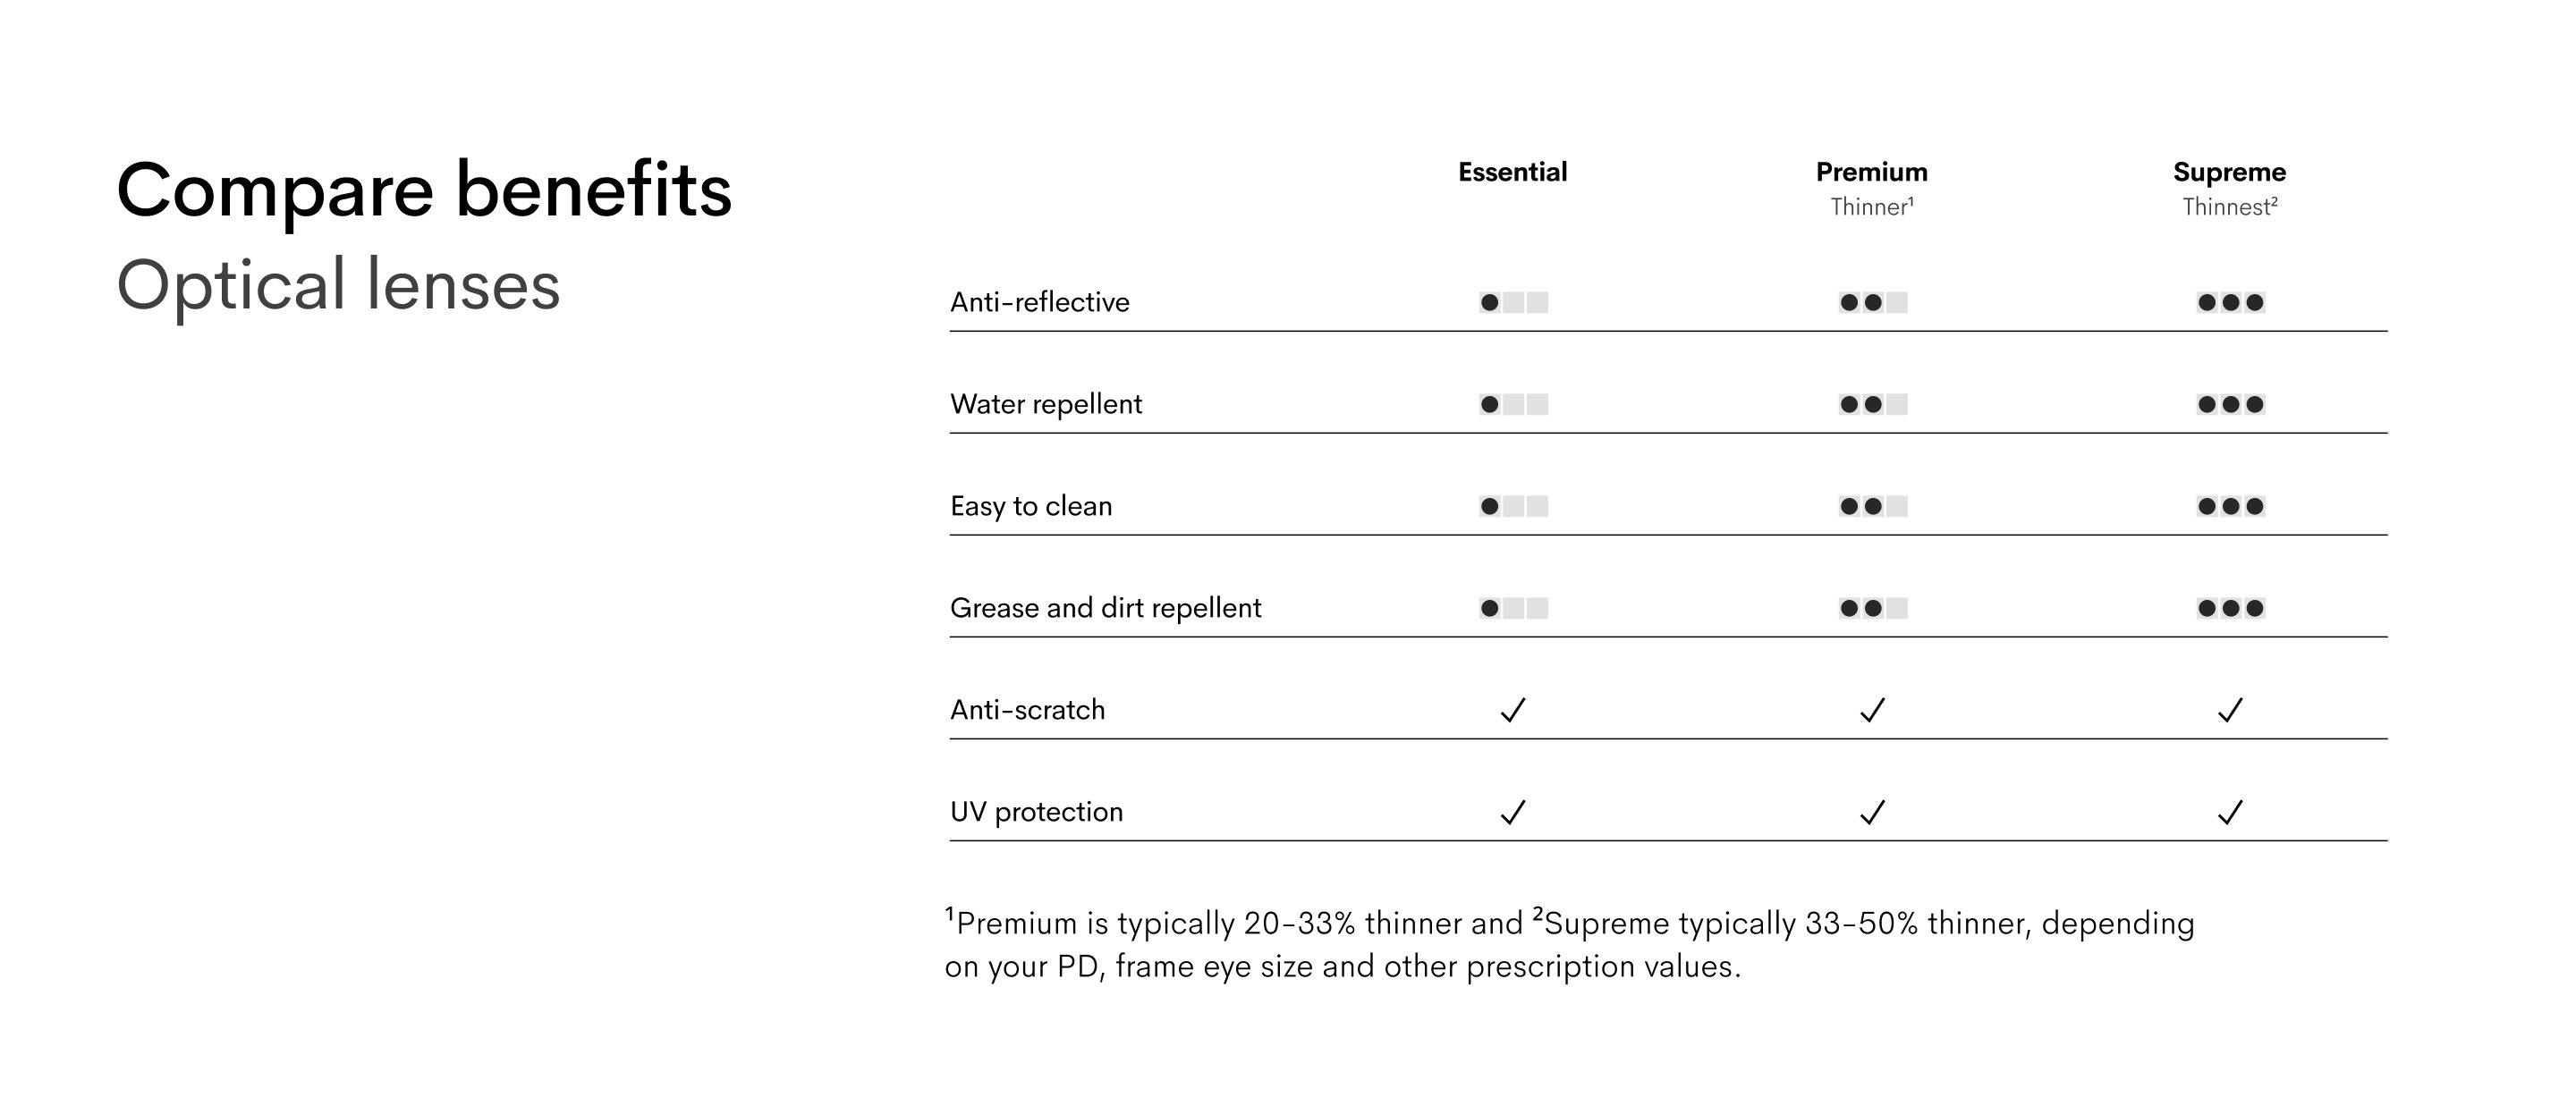Click the Water repellent row label
The image size is (2576, 1114).
pos(1045,404)
